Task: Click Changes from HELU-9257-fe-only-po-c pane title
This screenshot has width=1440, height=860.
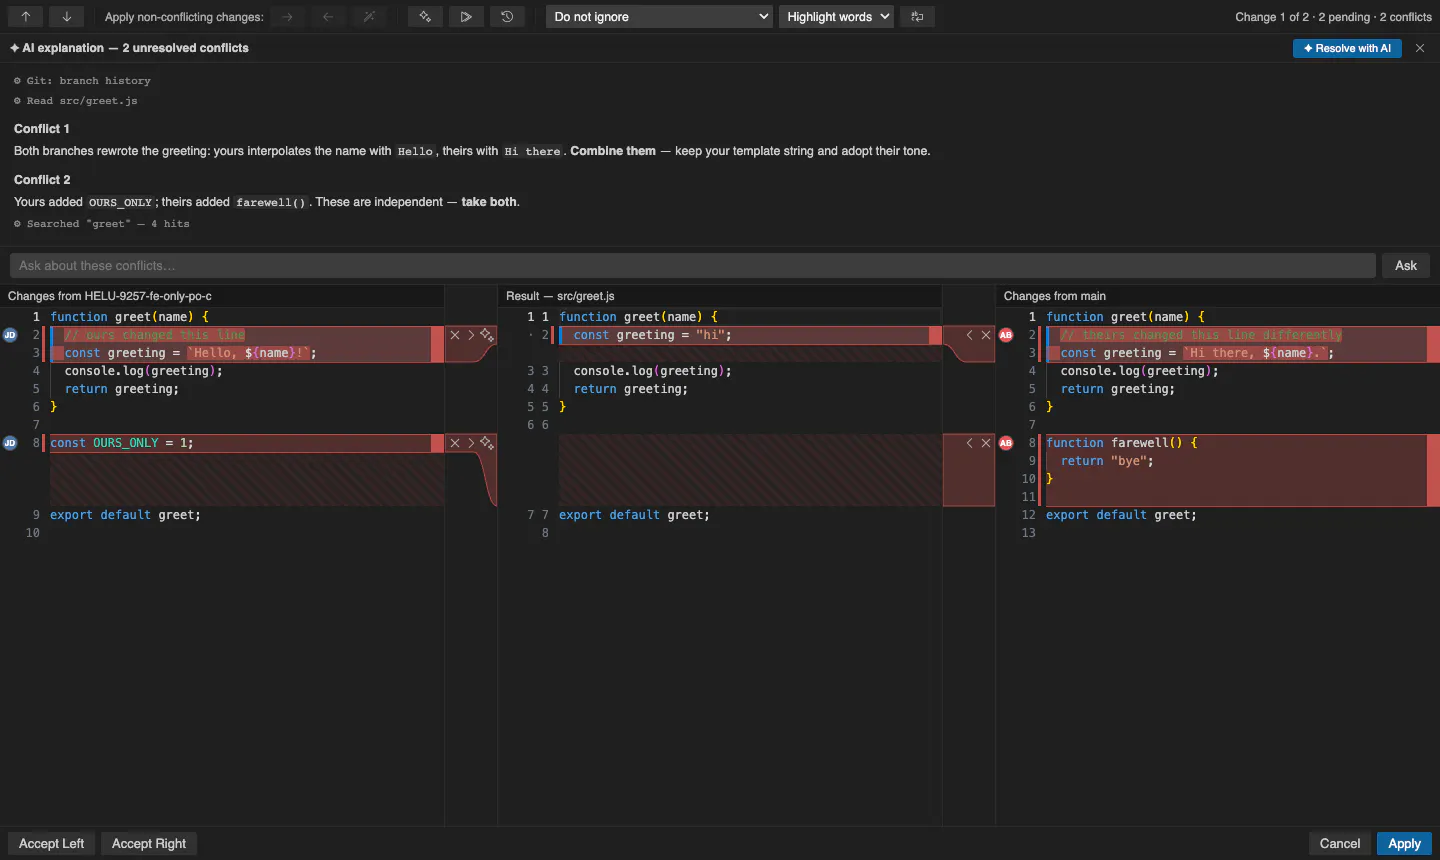Action: click(x=110, y=296)
